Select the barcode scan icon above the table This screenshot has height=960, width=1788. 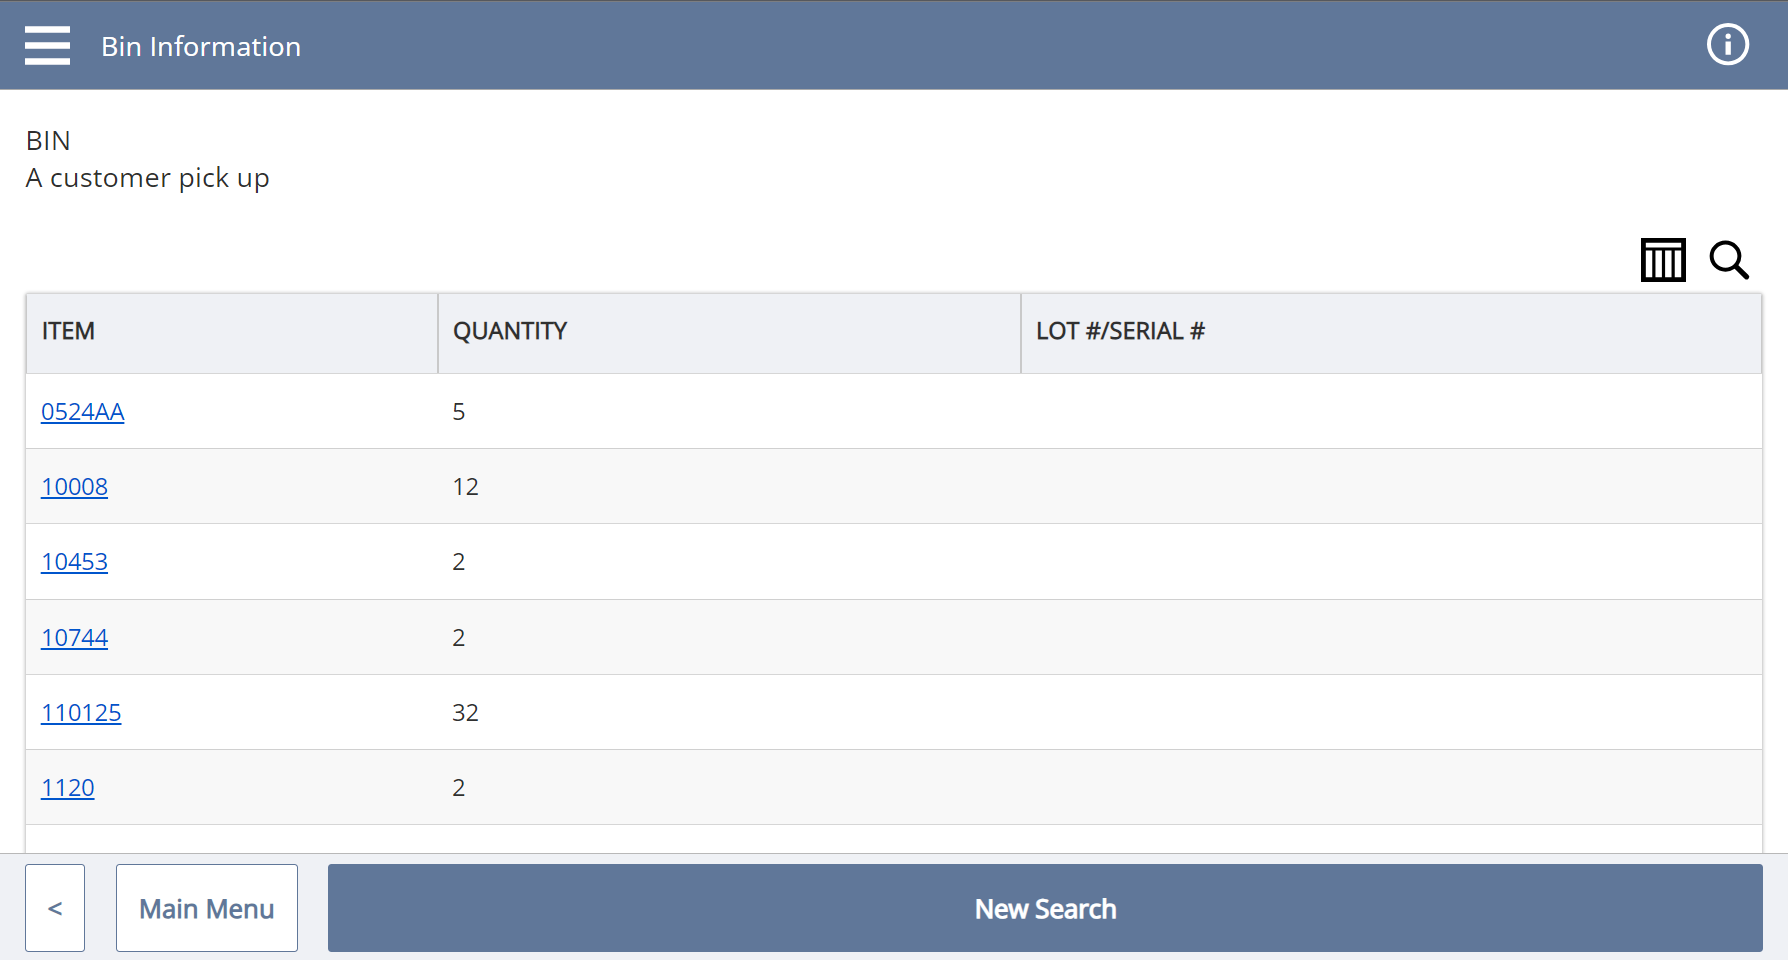click(x=1662, y=260)
